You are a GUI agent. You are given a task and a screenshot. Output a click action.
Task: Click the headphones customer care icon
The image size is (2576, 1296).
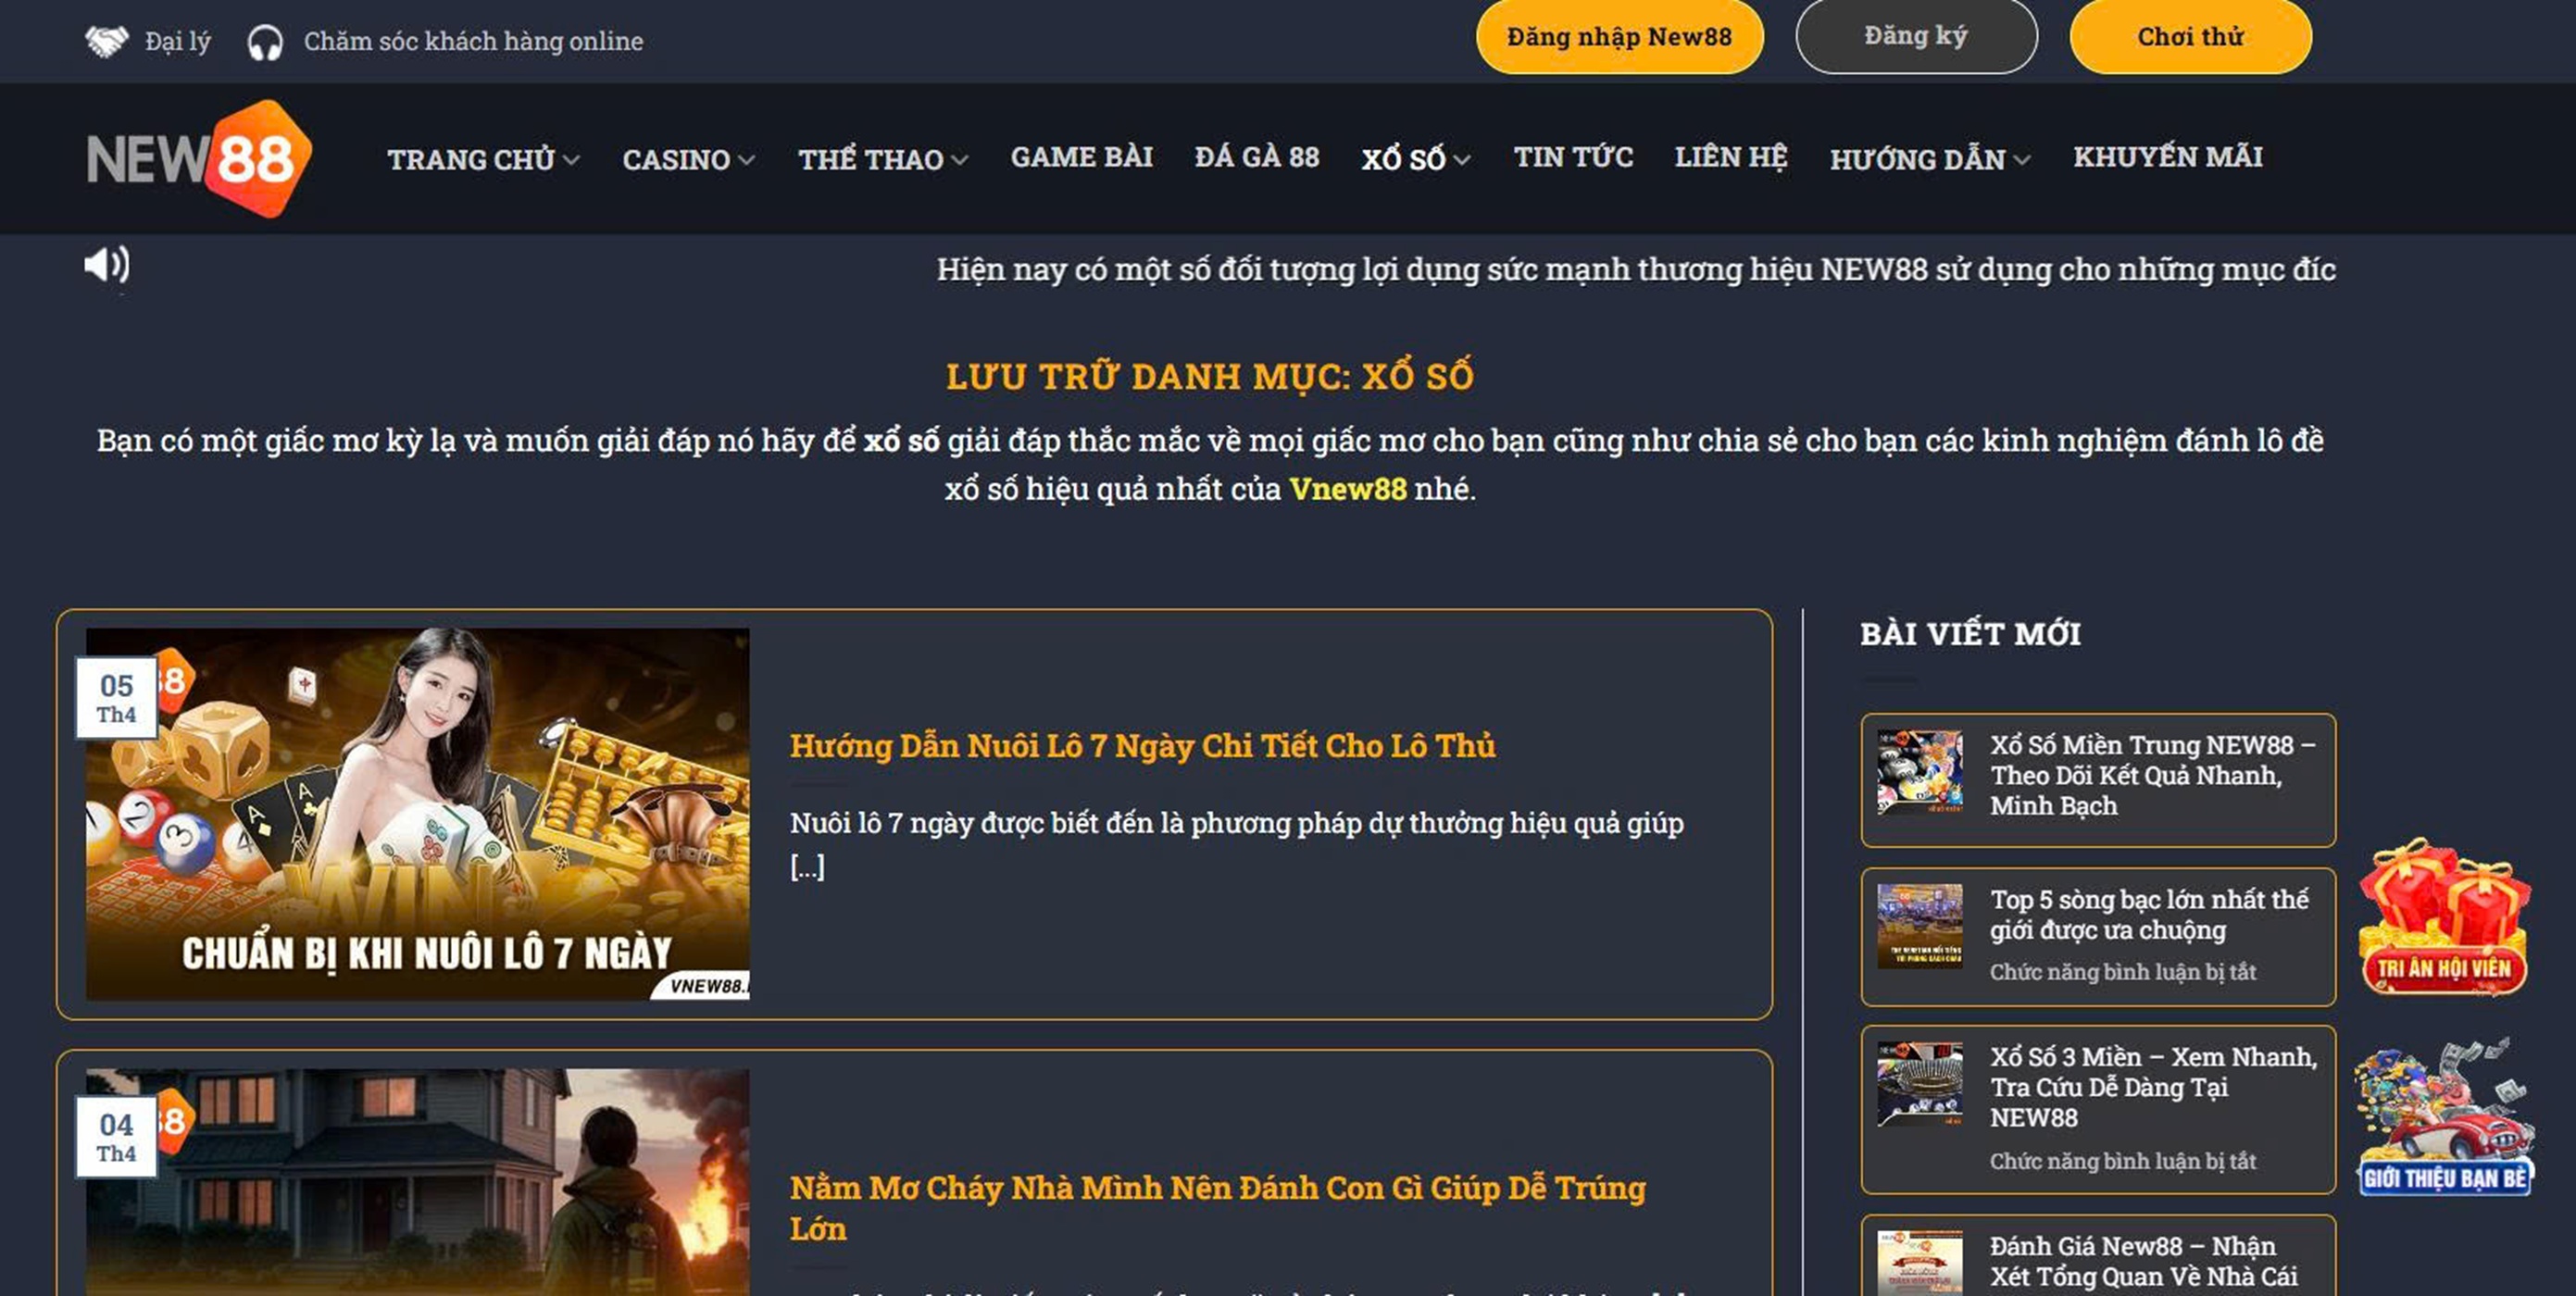tap(265, 43)
